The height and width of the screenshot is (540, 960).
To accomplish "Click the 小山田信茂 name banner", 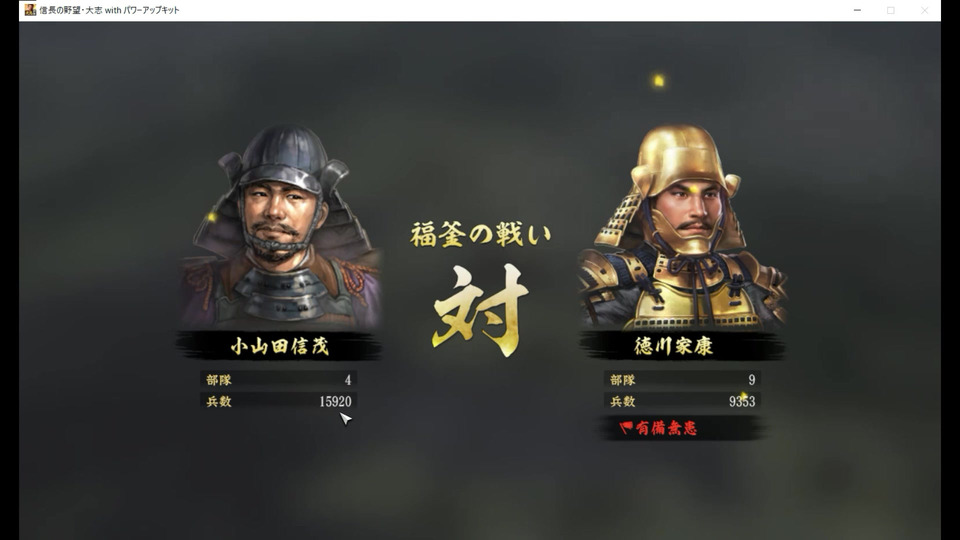I will click(x=279, y=346).
